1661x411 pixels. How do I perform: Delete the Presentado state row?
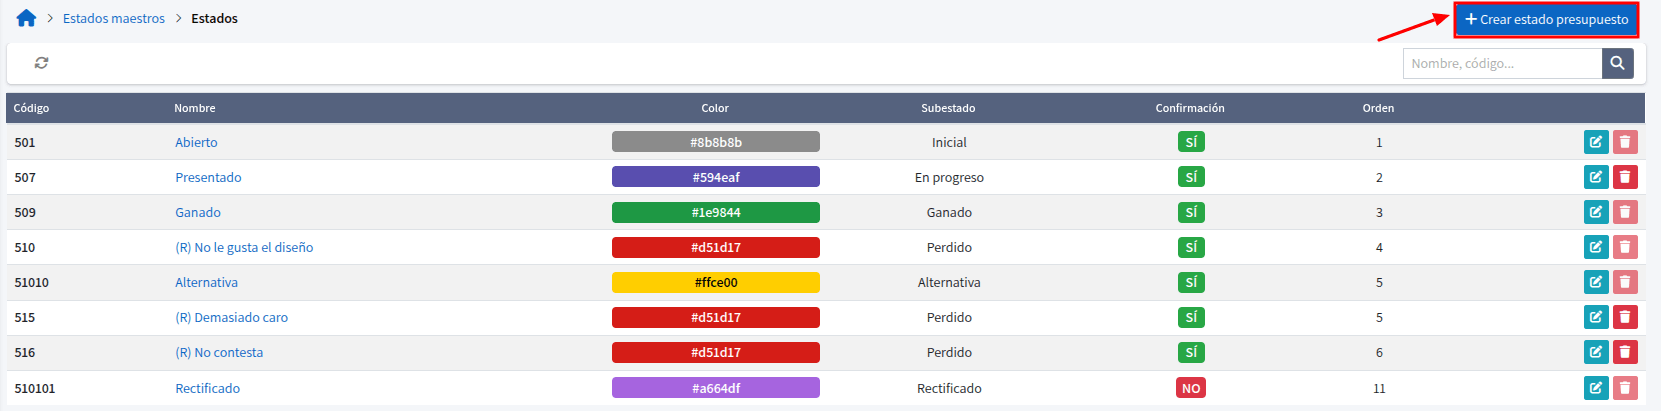[x=1625, y=177]
